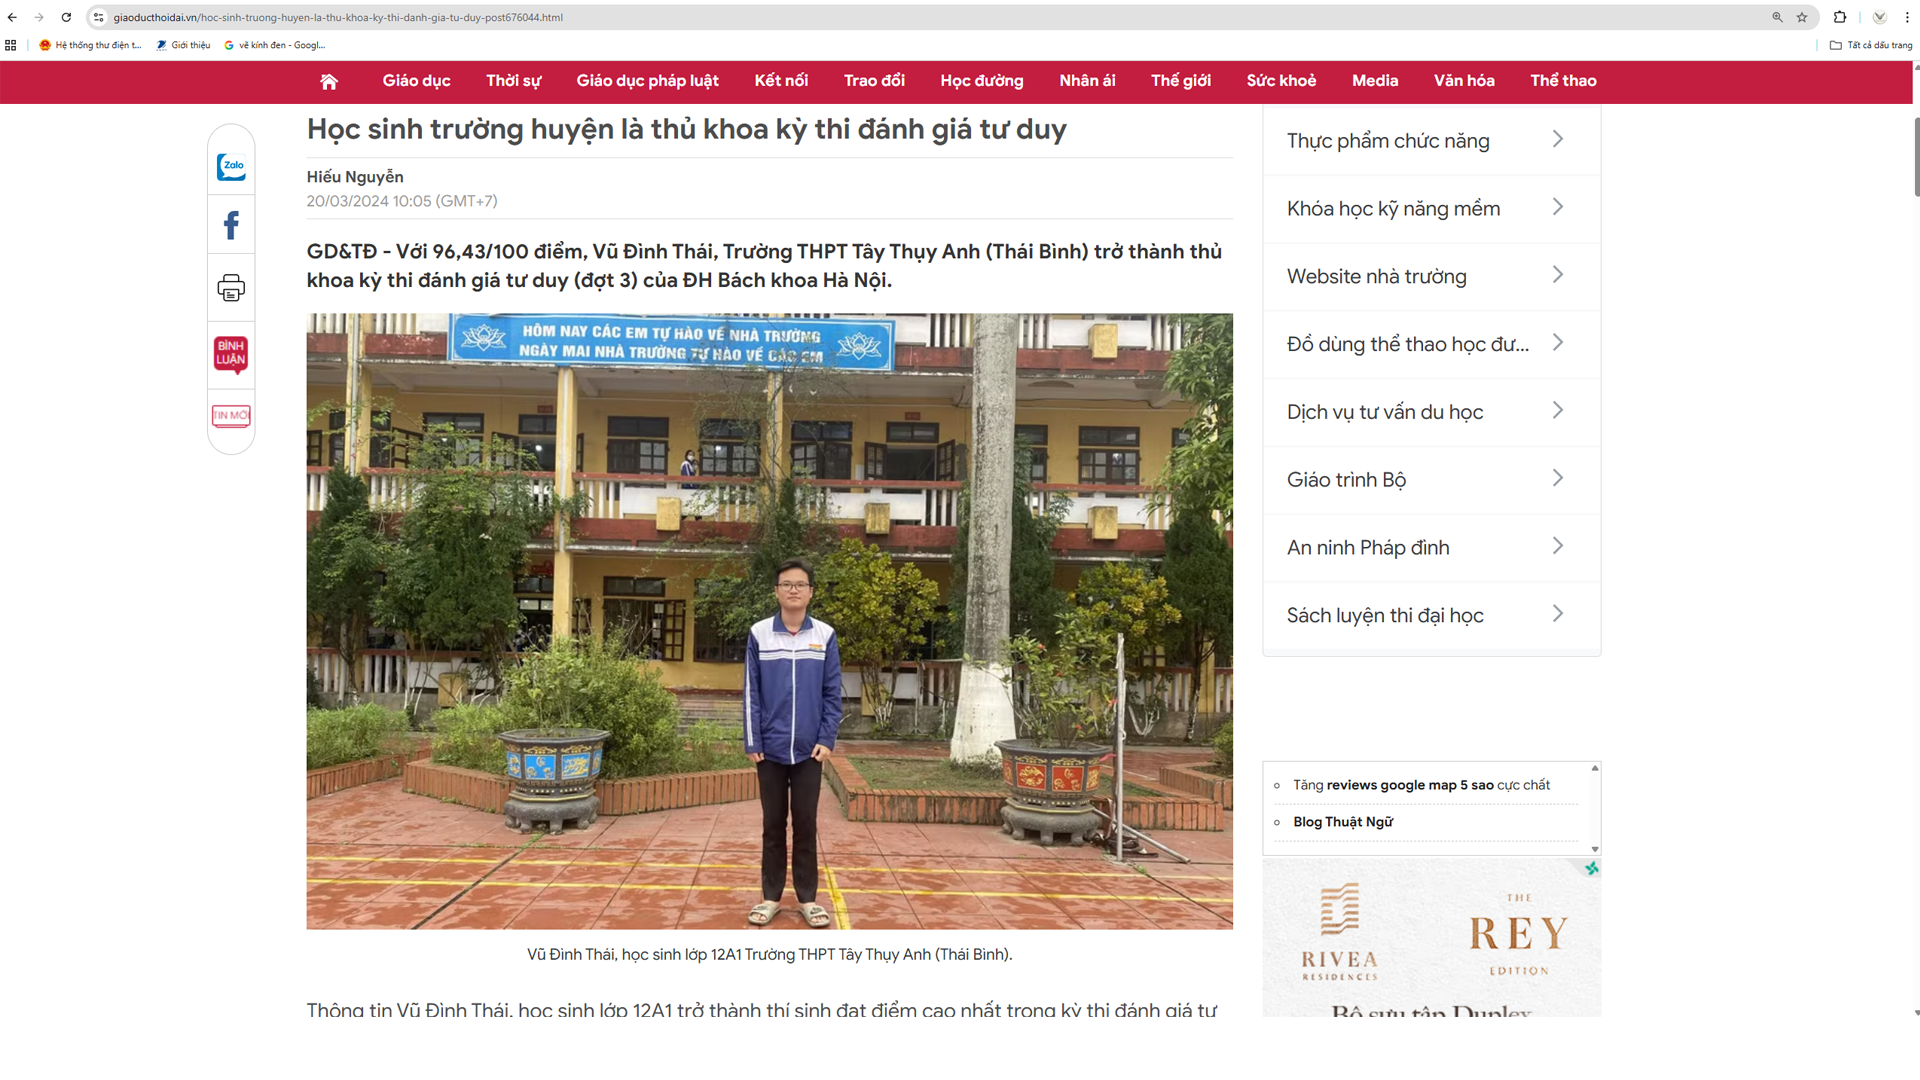Click the print article icon
This screenshot has height=1080, width=1920.
(231, 288)
